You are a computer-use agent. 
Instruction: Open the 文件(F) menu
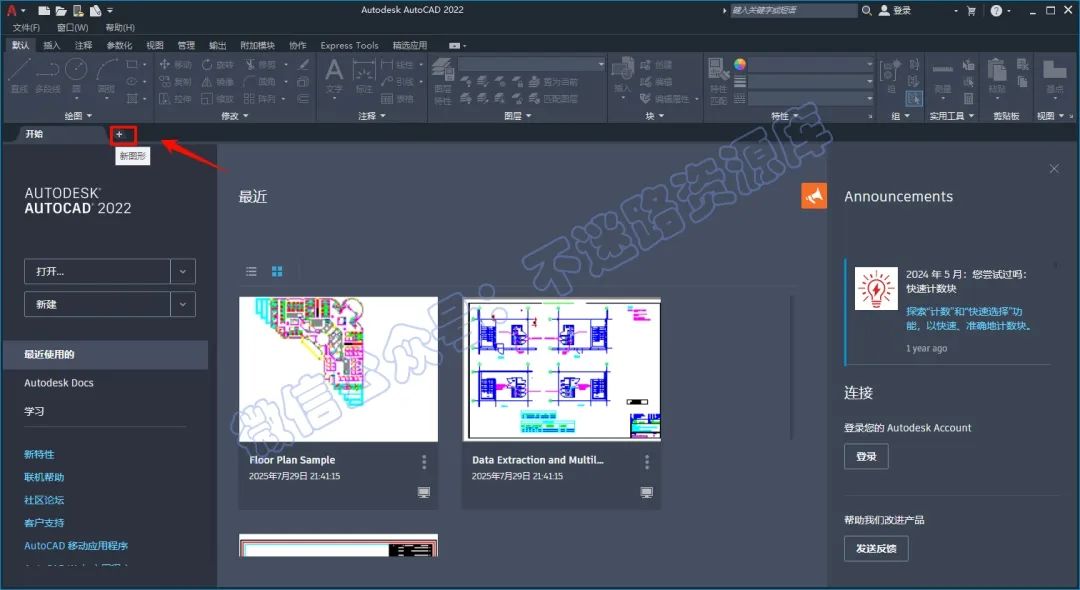coord(26,28)
